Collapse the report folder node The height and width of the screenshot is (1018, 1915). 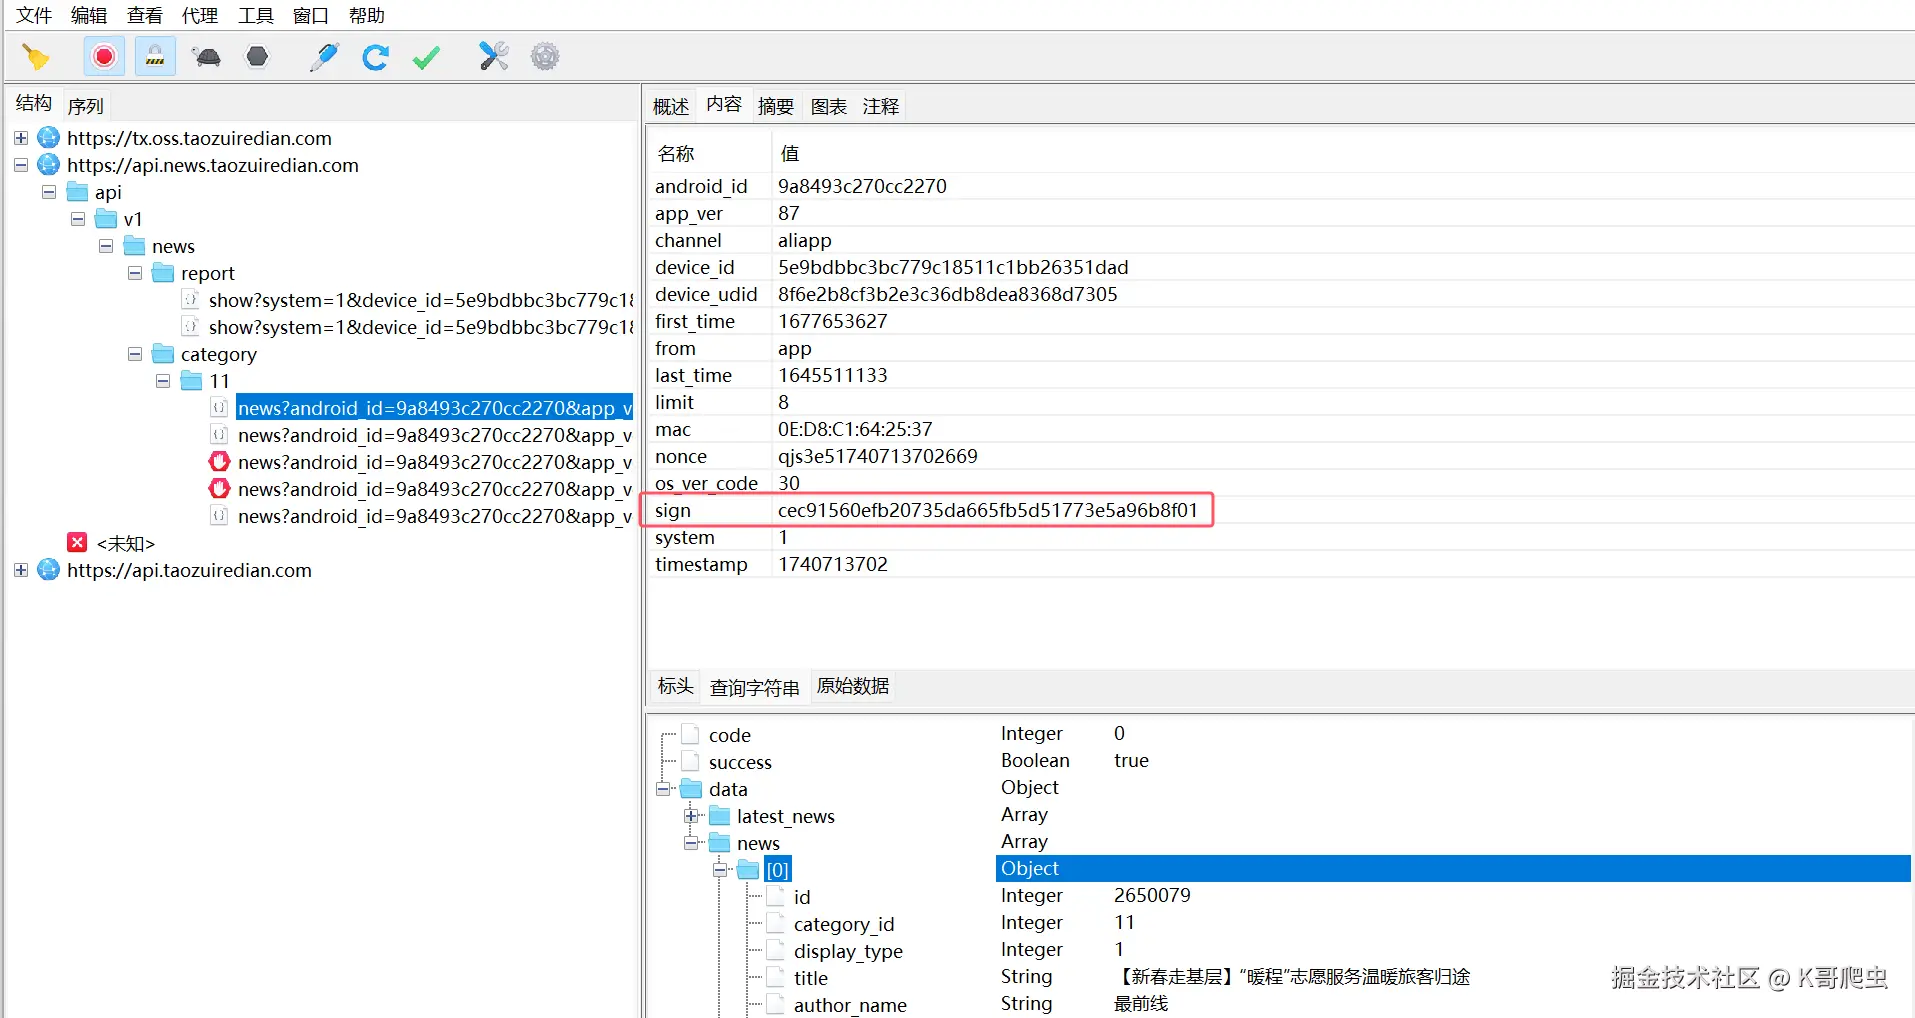coord(135,272)
